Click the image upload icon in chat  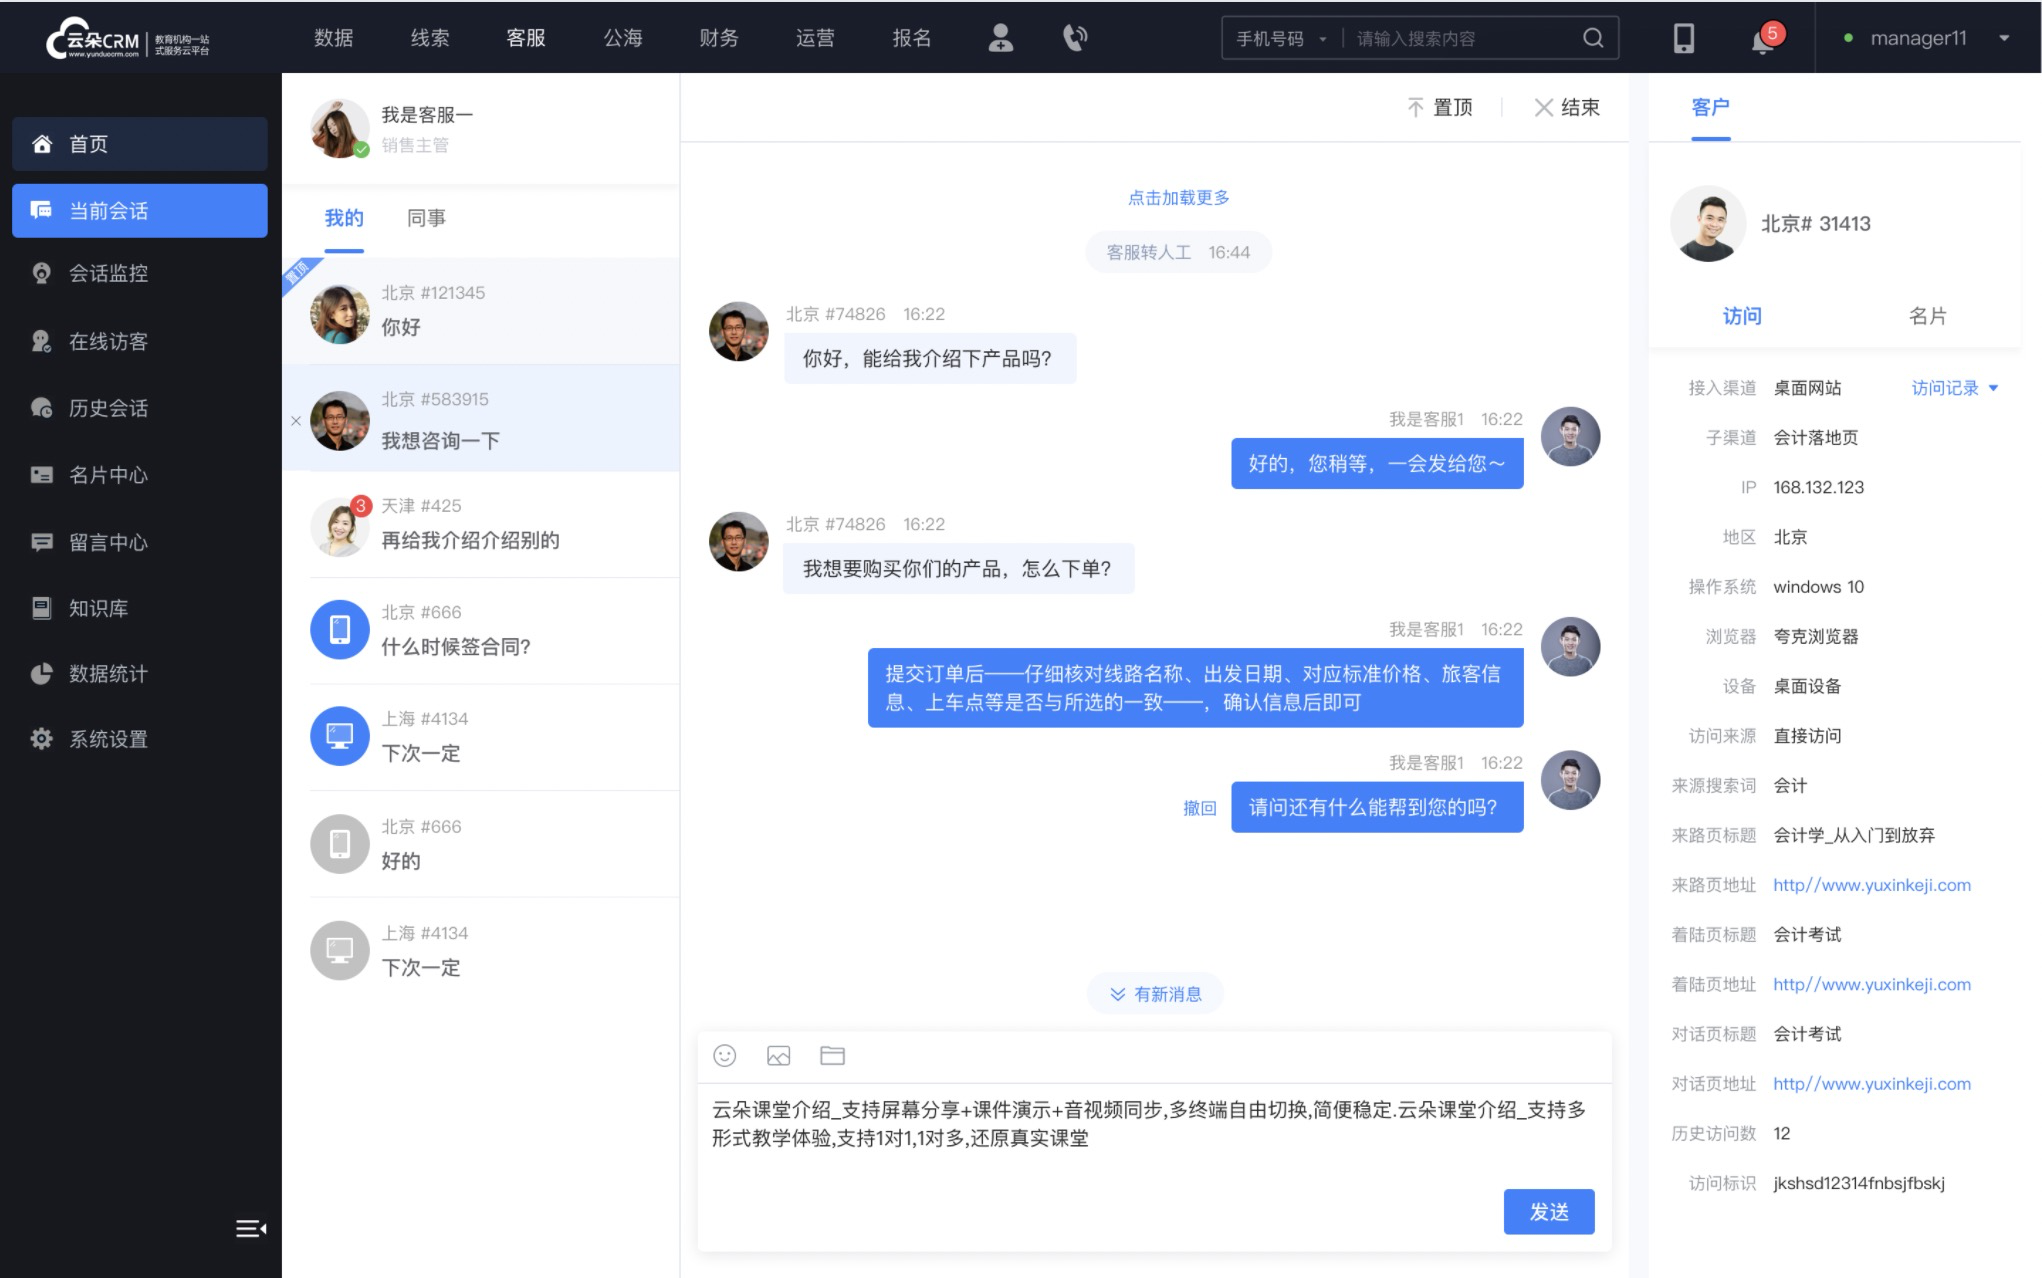pos(780,1056)
